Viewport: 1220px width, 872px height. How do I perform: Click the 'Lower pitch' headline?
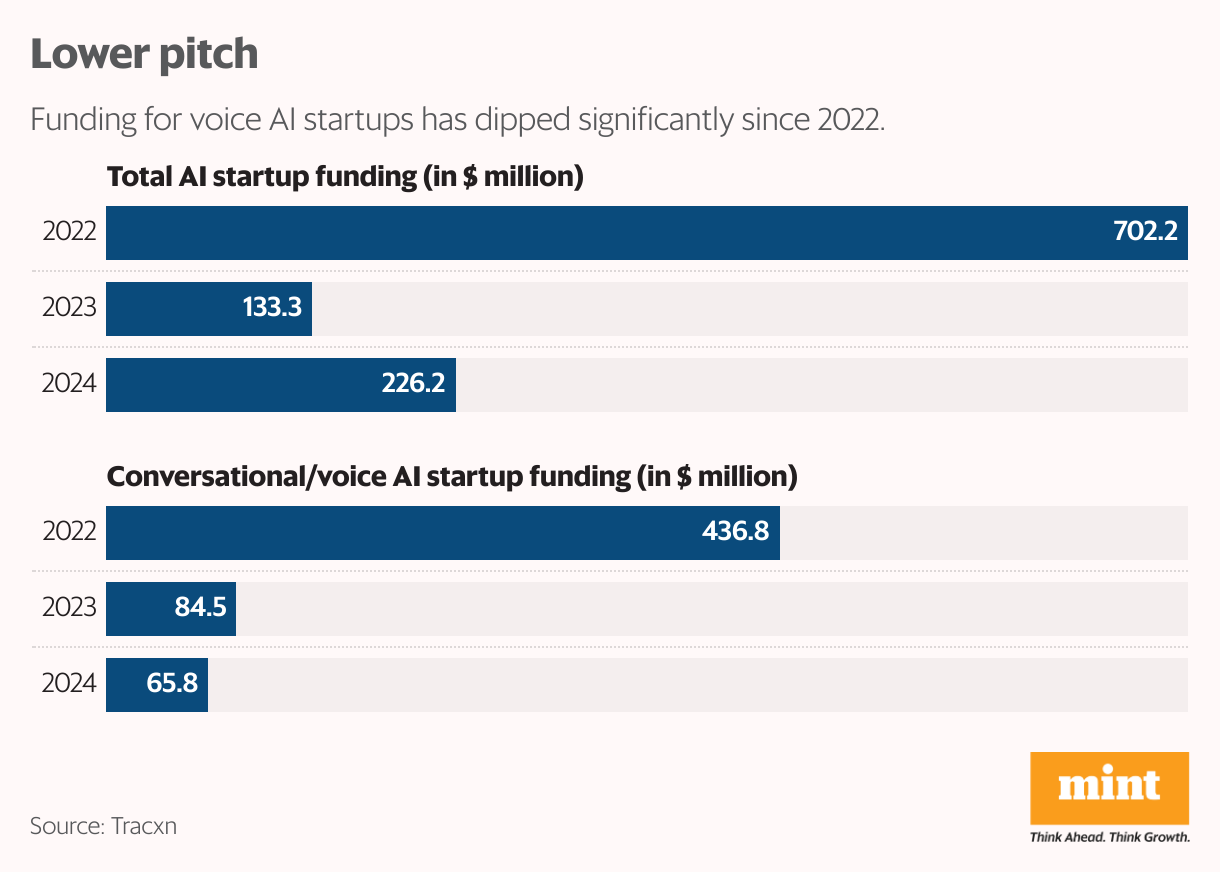(144, 54)
